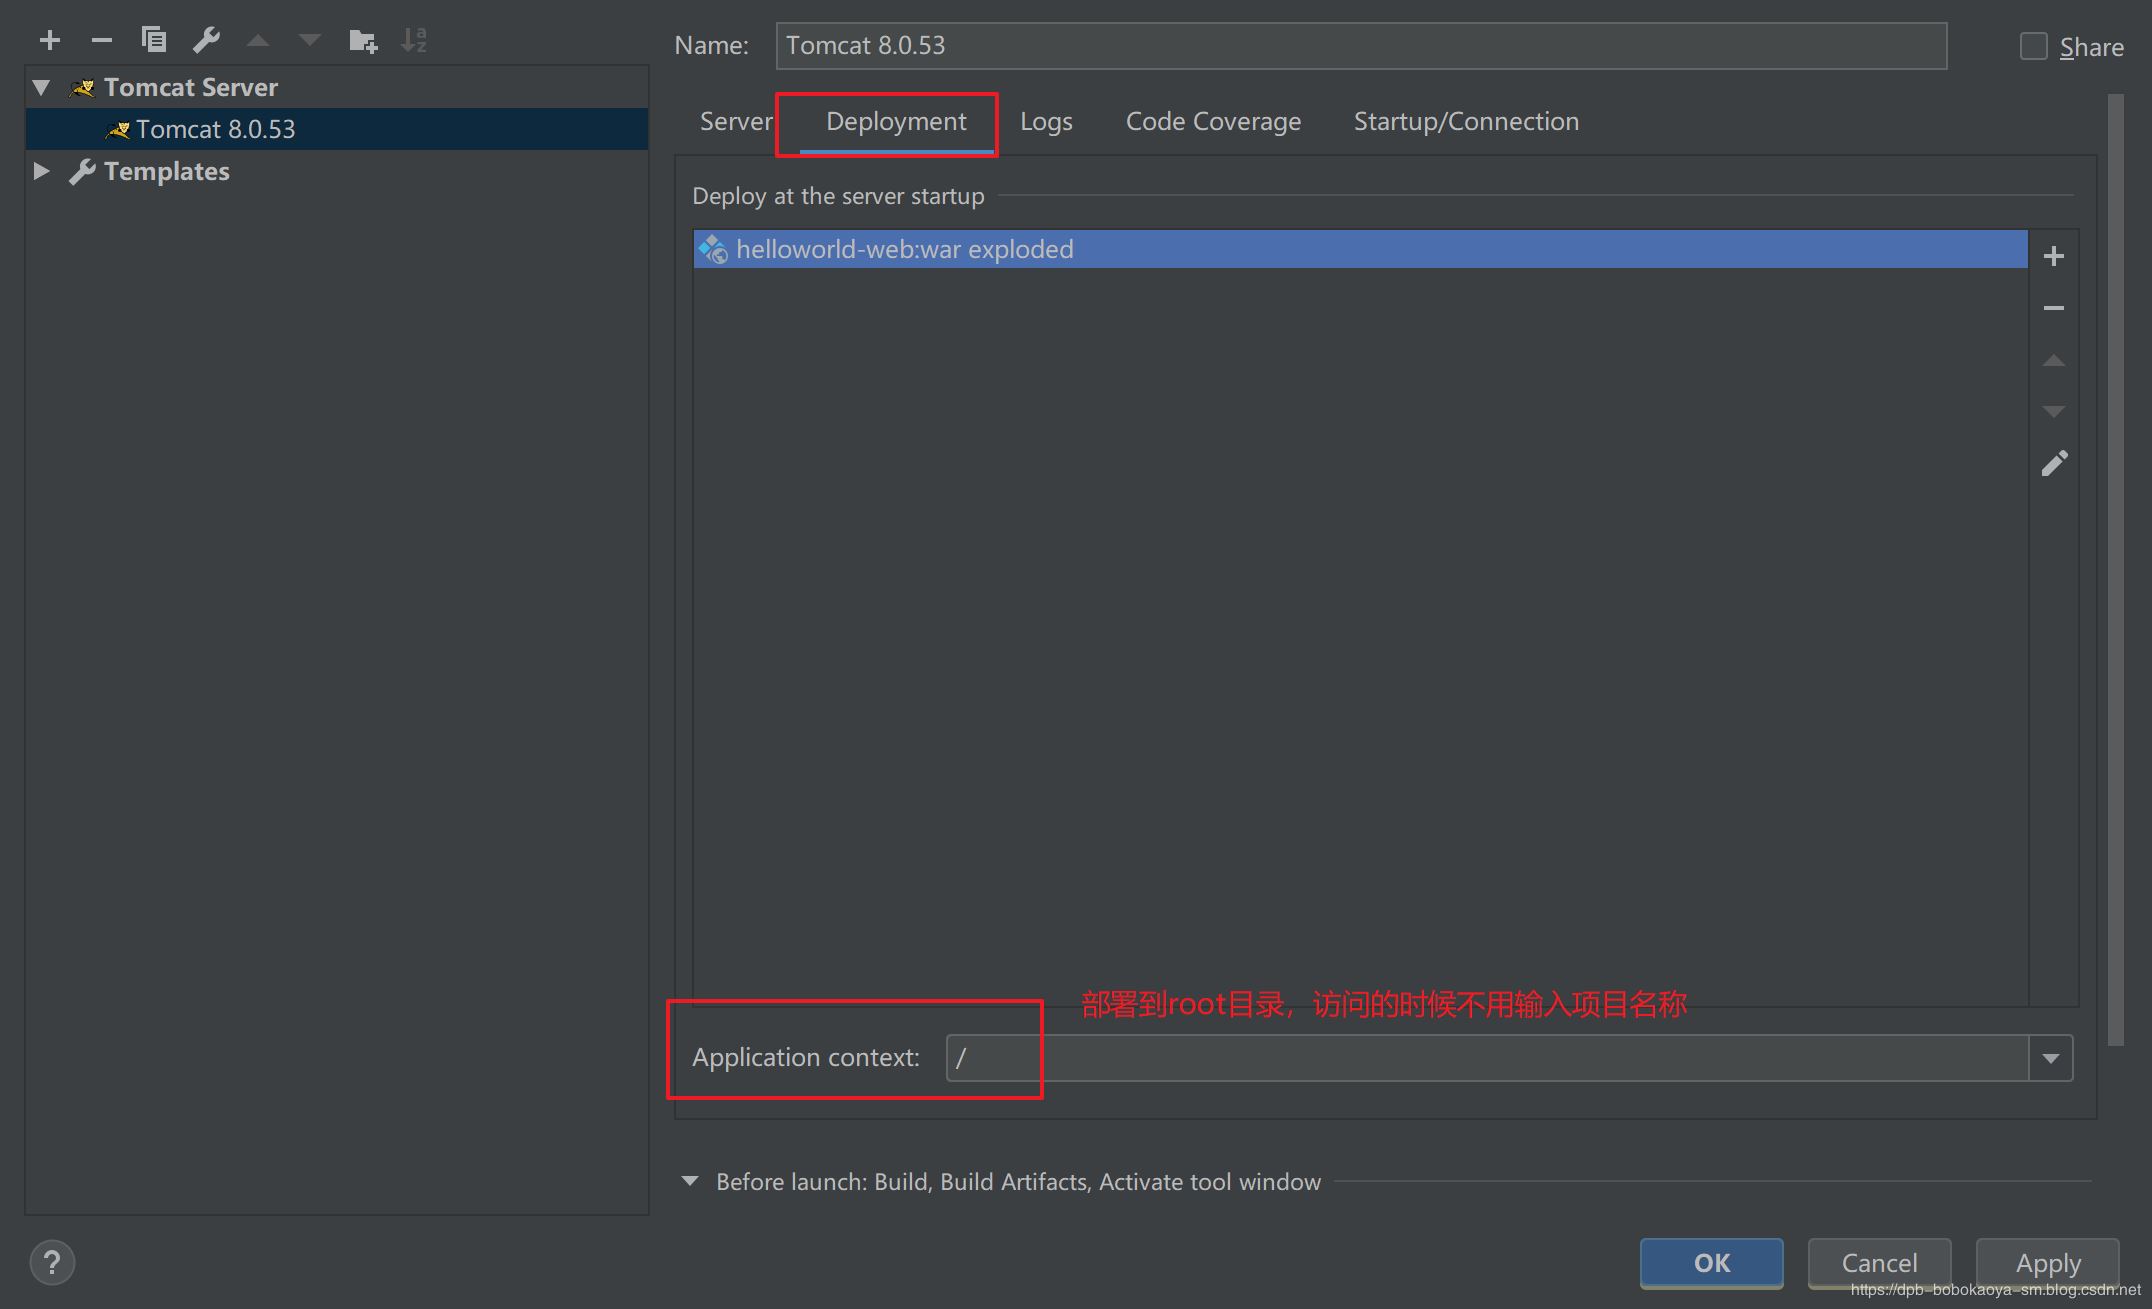The height and width of the screenshot is (1309, 2152).
Task: Add an artifact to the deployment list
Action: pos(2053,256)
